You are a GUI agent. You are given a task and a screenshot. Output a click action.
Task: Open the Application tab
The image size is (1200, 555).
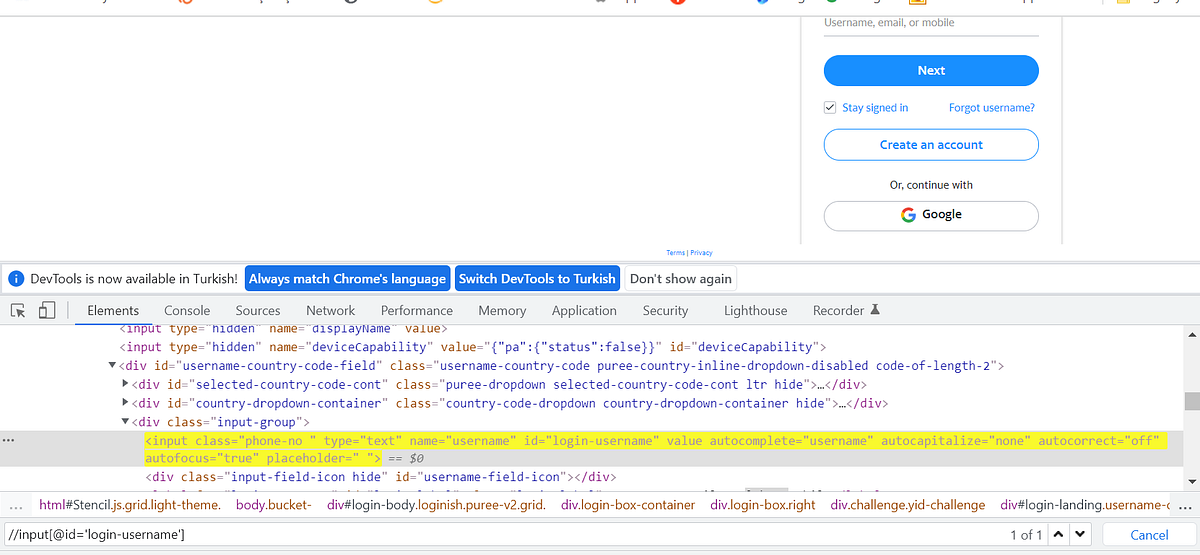[x=584, y=311]
